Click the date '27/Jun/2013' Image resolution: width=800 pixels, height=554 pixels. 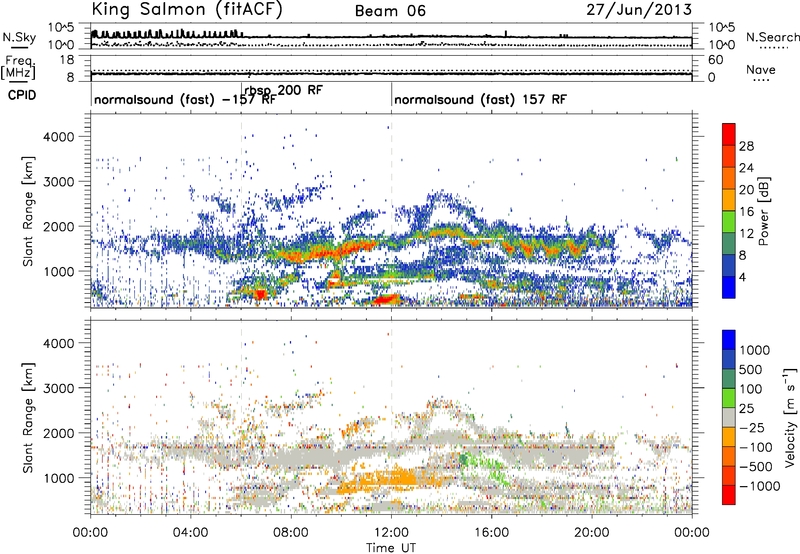pos(639,10)
